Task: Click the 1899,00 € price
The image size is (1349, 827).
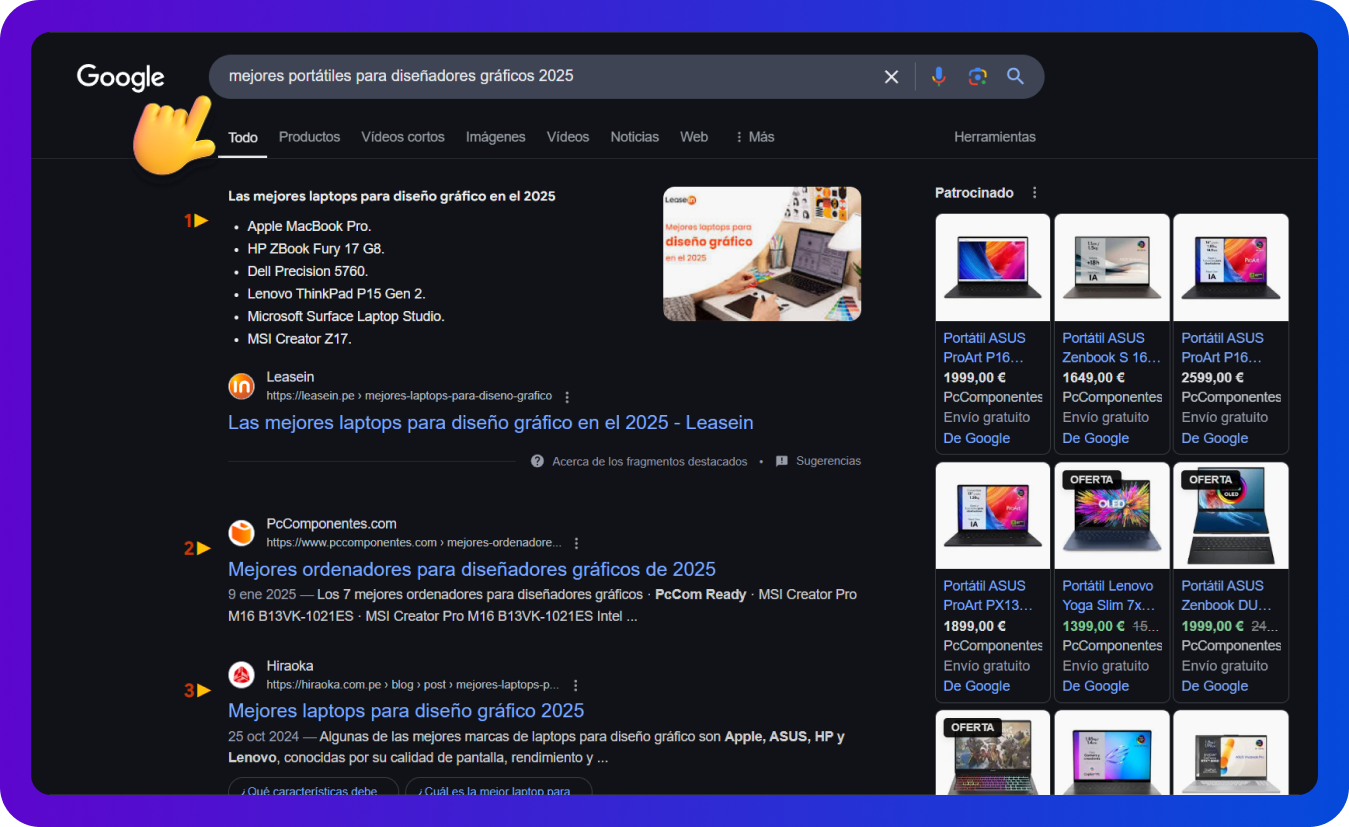Action: click(x=974, y=626)
